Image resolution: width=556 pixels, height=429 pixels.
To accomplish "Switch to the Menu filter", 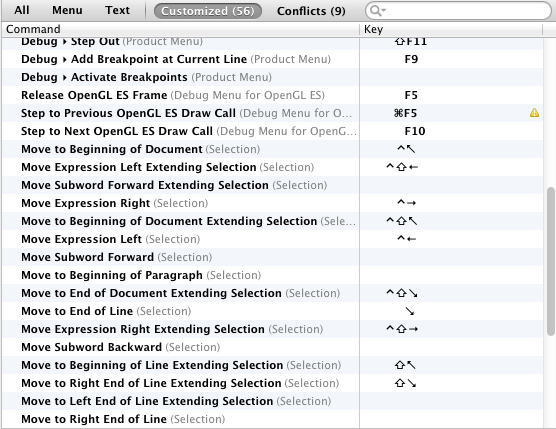I will (x=67, y=10).
